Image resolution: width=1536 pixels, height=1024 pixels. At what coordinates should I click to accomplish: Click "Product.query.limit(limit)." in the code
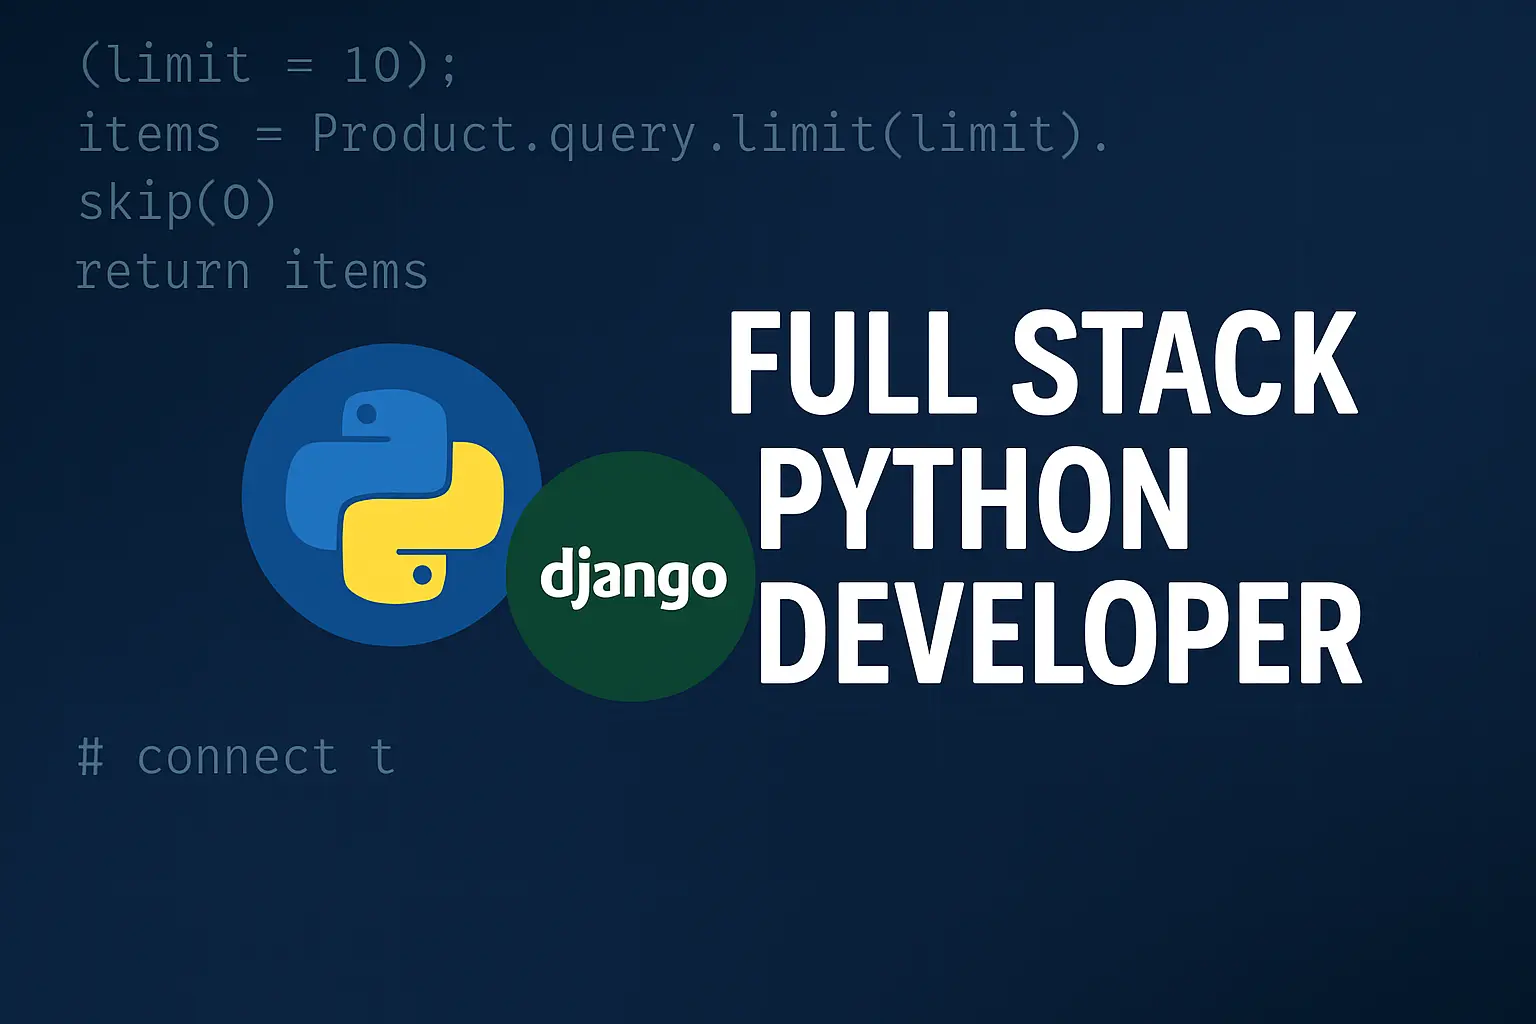click(x=710, y=134)
